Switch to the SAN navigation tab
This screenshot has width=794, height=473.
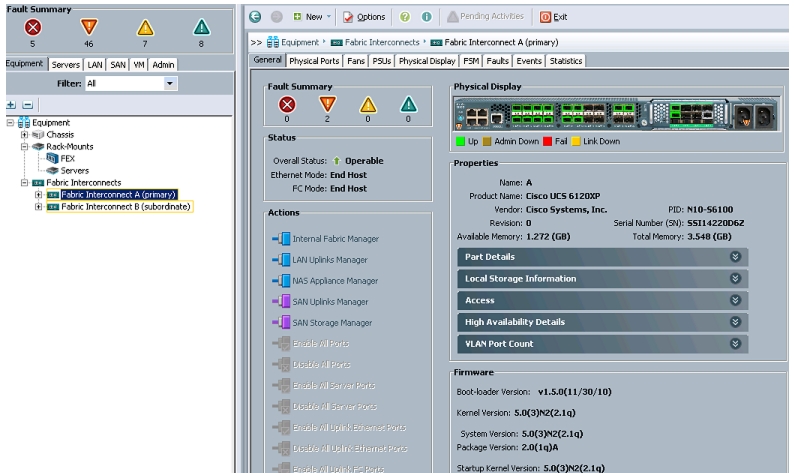click(x=118, y=64)
